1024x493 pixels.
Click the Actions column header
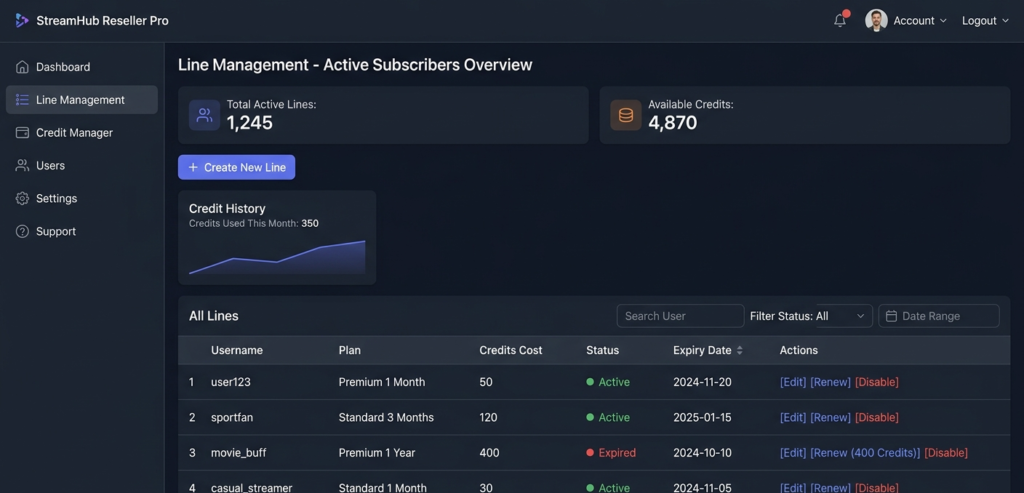798,350
